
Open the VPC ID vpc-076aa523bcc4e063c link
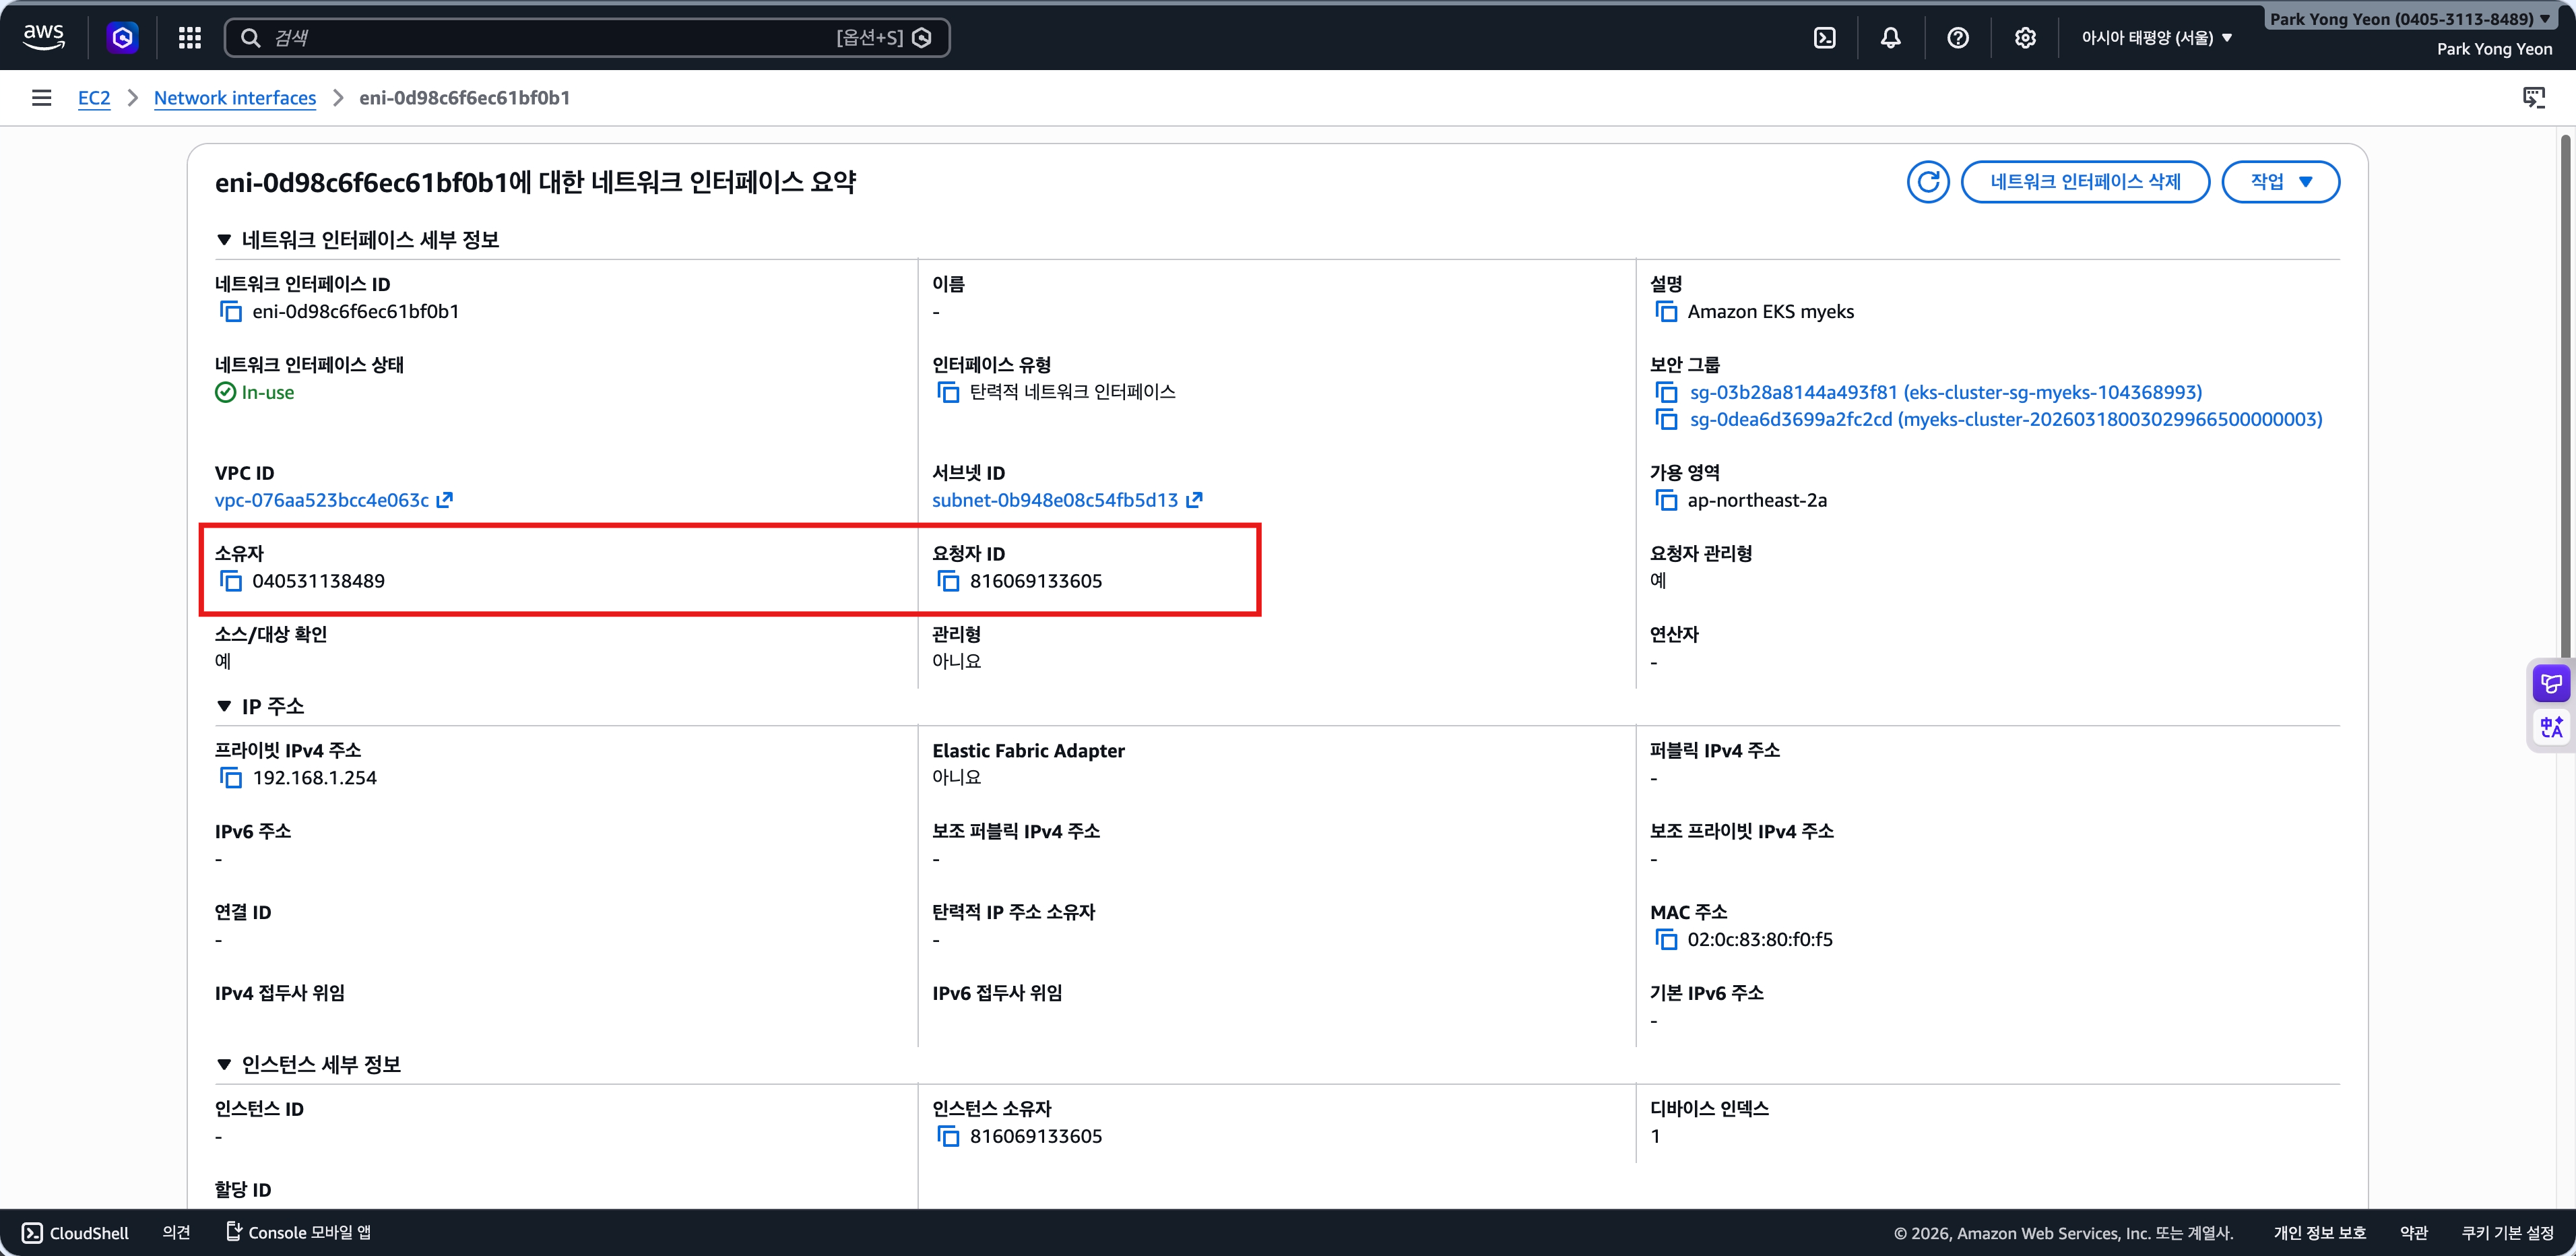(x=321, y=500)
